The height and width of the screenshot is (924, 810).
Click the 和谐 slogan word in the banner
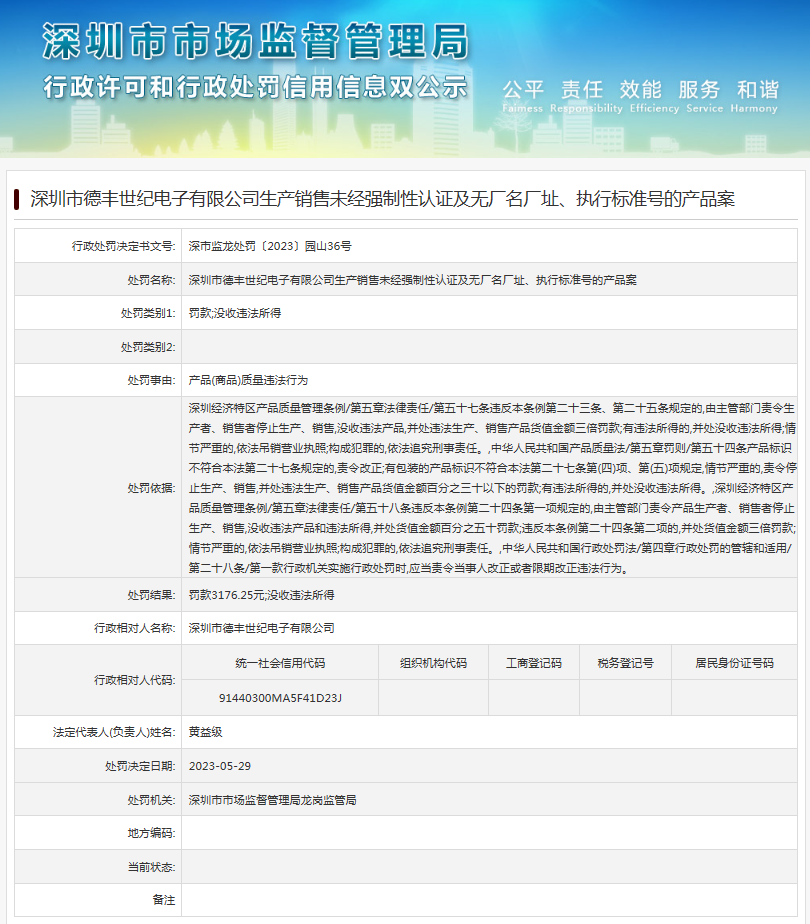click(x=758, y=90)
